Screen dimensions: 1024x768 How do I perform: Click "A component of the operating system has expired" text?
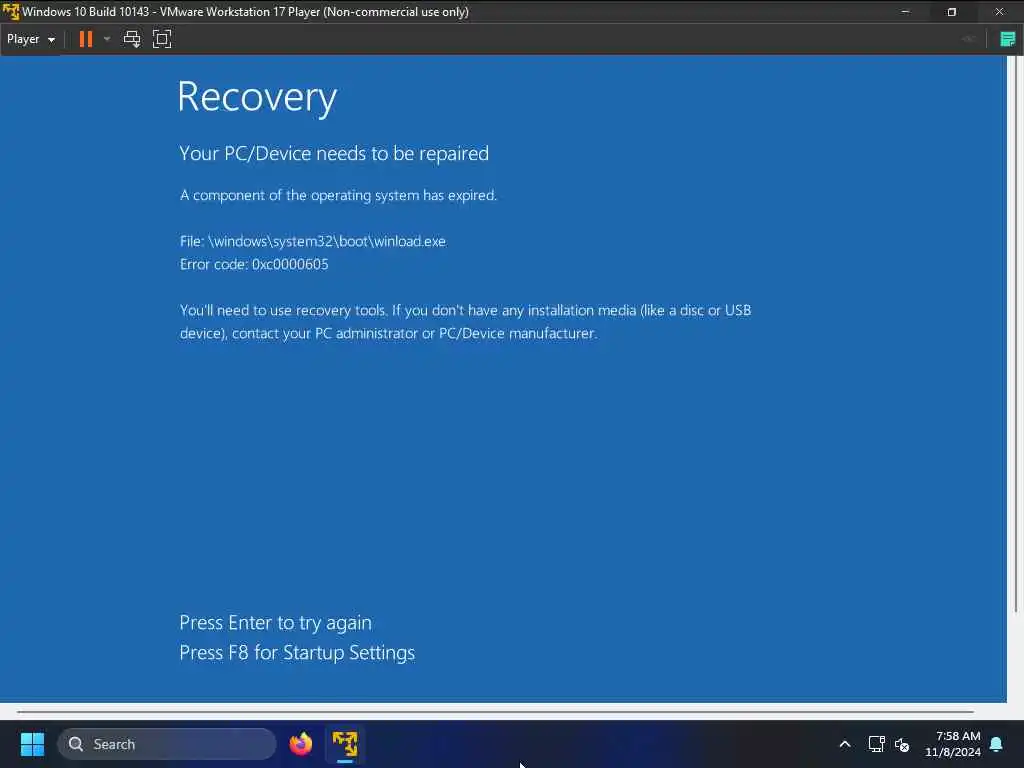click(338, 195)
